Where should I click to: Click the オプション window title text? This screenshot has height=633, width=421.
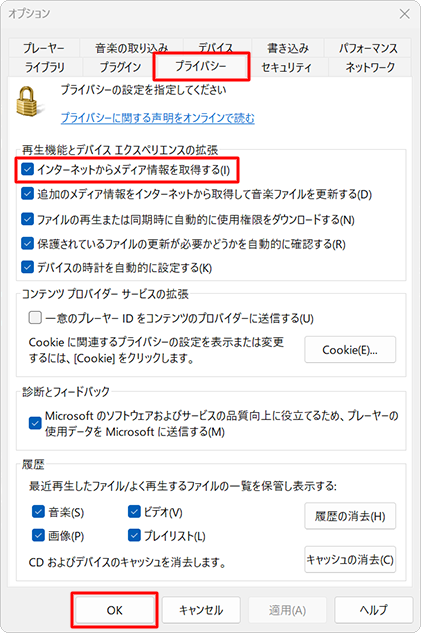(29, 14)
